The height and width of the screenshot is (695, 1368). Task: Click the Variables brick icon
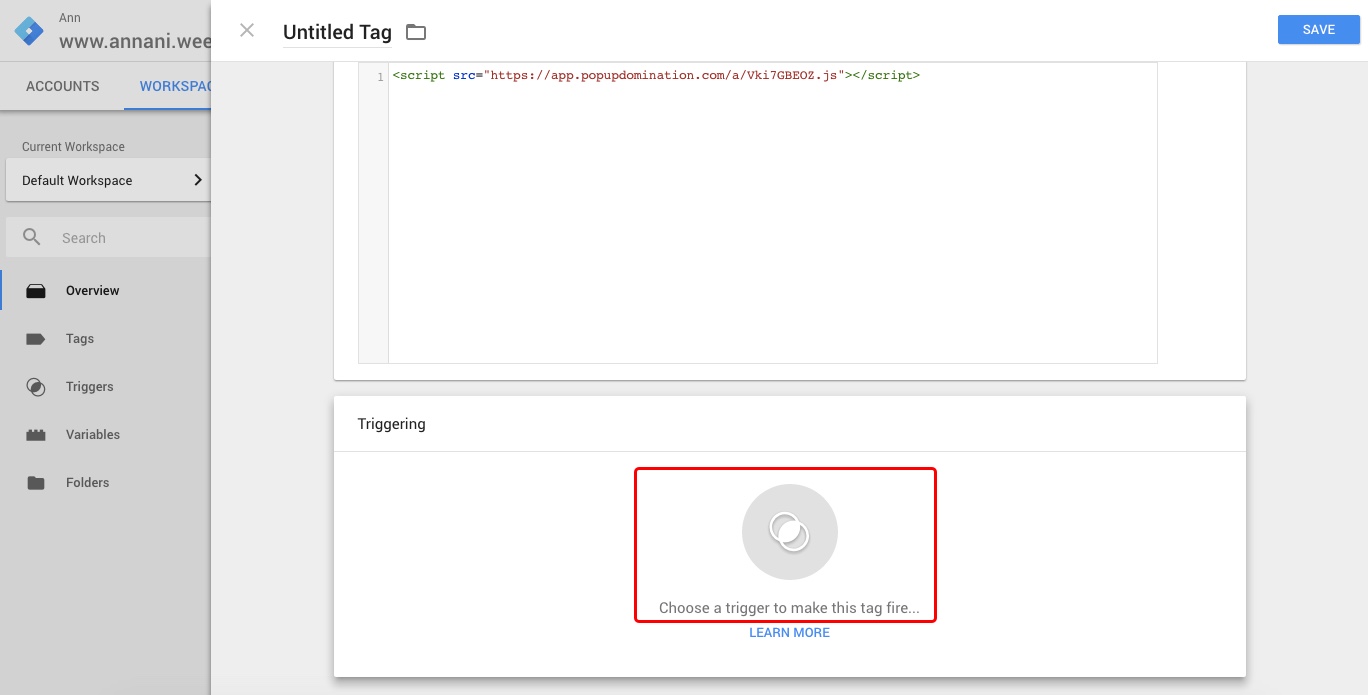pyautogui.click(x=36, y=435)
